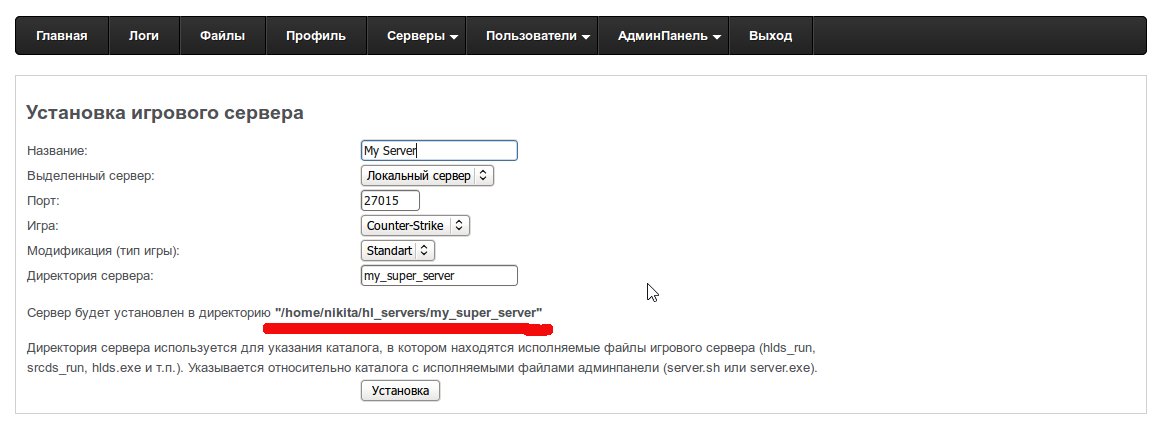1166x438 pixels.
Task: Open the Counter-Strike game selector
Action: [x=415, y=226]
